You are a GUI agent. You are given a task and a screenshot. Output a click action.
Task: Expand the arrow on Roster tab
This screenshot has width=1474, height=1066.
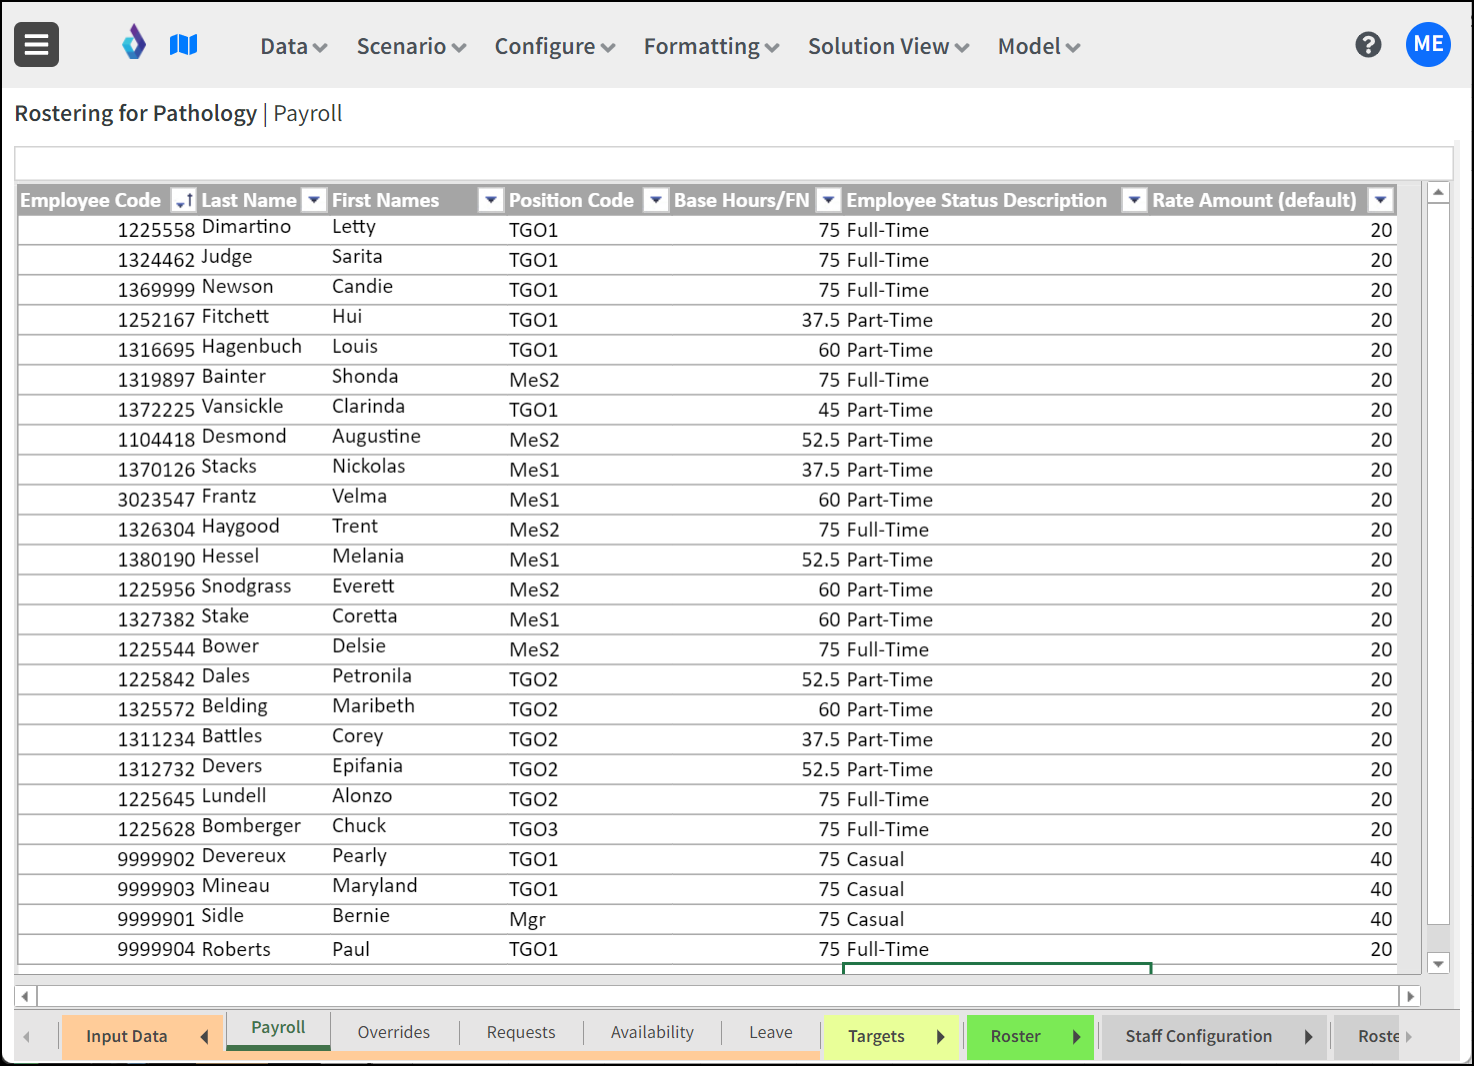click(1076, 1037)
